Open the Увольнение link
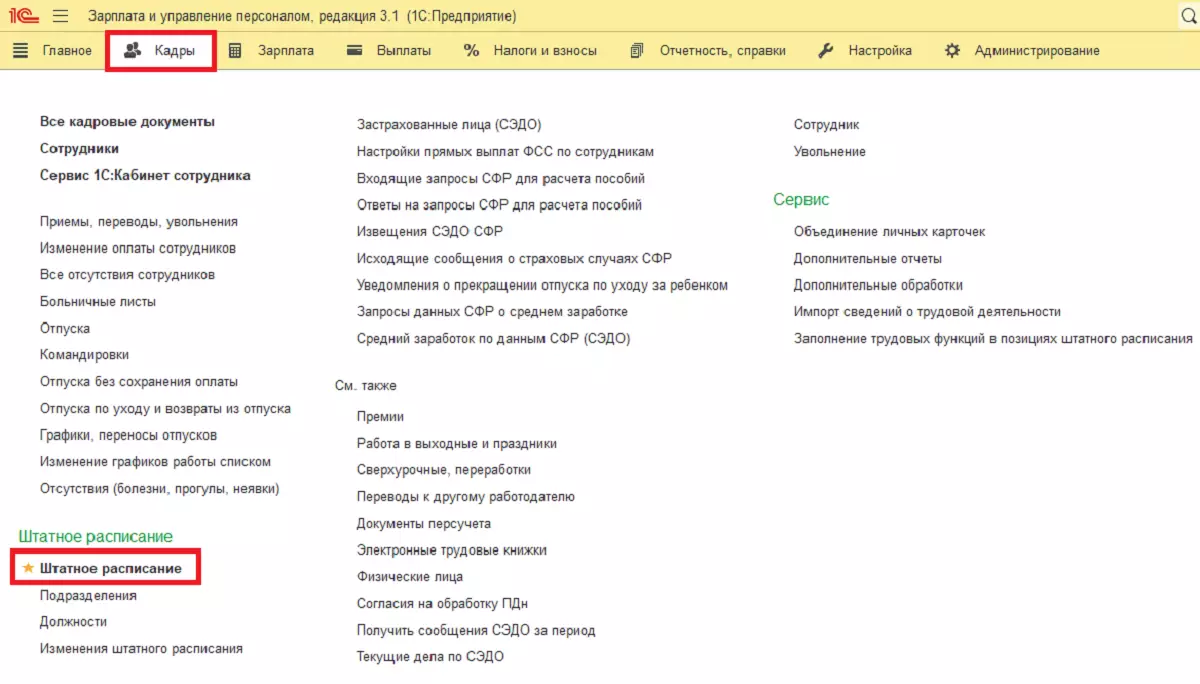This screenshot has width=1200, height=684. coord(830,151)
